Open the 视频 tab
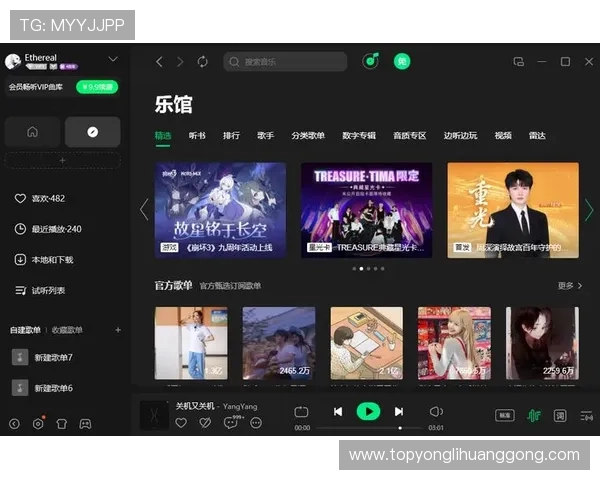This screenshot has width=600, height=480. 503,136
